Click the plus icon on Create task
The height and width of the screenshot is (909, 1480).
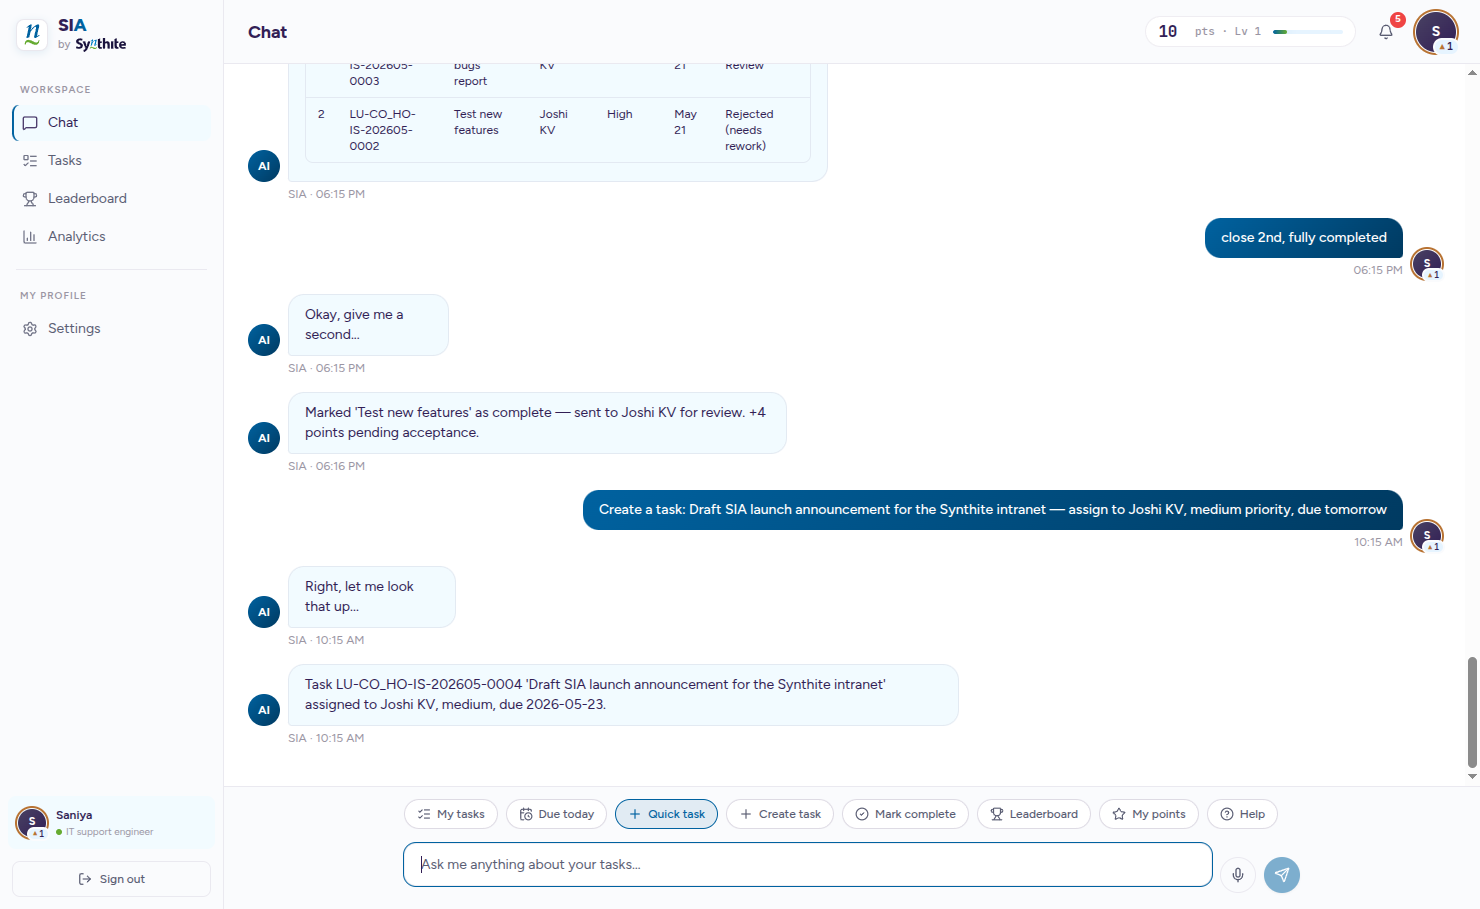click(746, 814)
